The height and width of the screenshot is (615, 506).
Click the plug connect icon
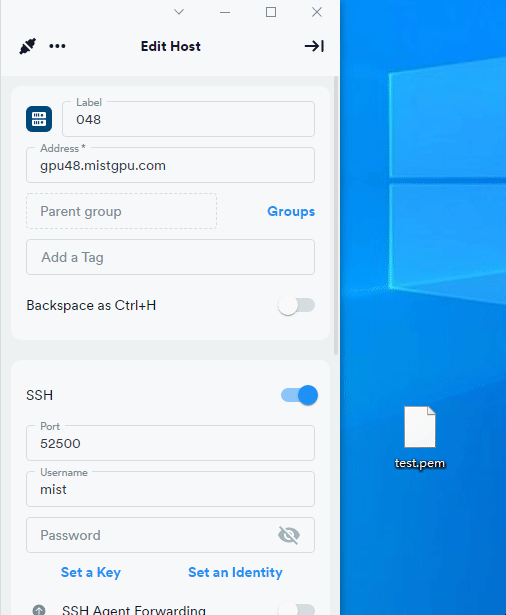[x=28, y=46]
